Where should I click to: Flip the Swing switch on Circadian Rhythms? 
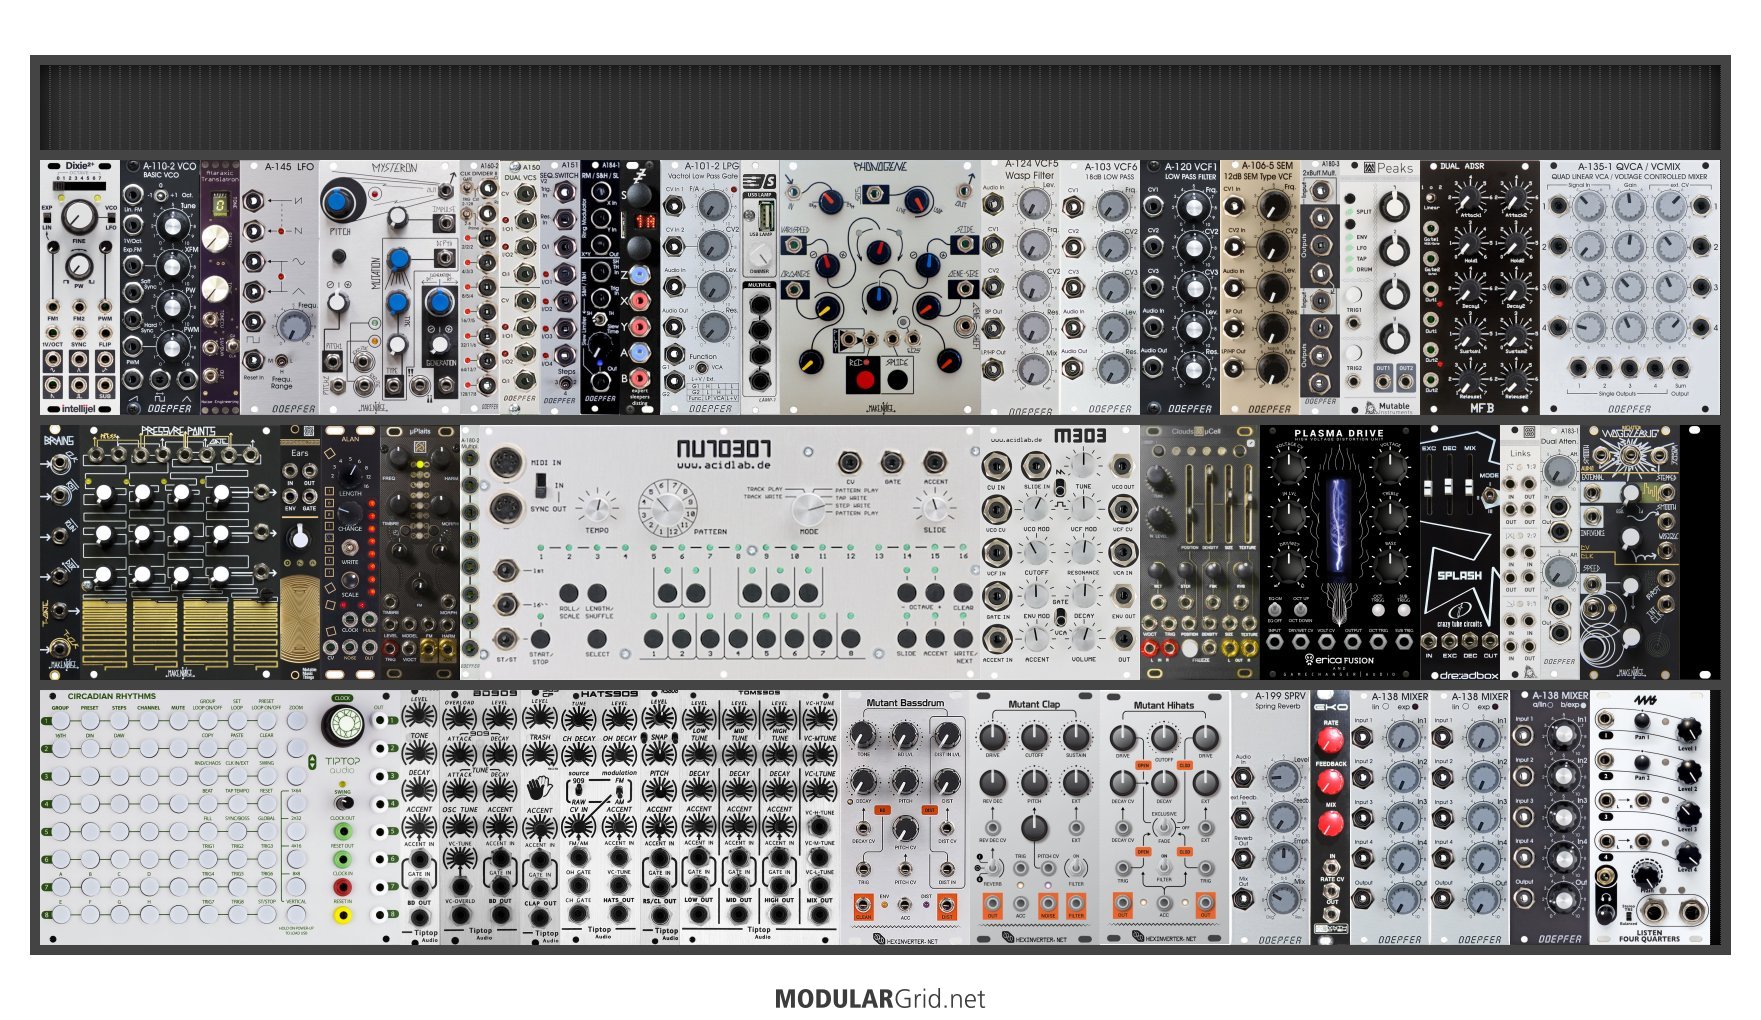[x=343, y=802]
